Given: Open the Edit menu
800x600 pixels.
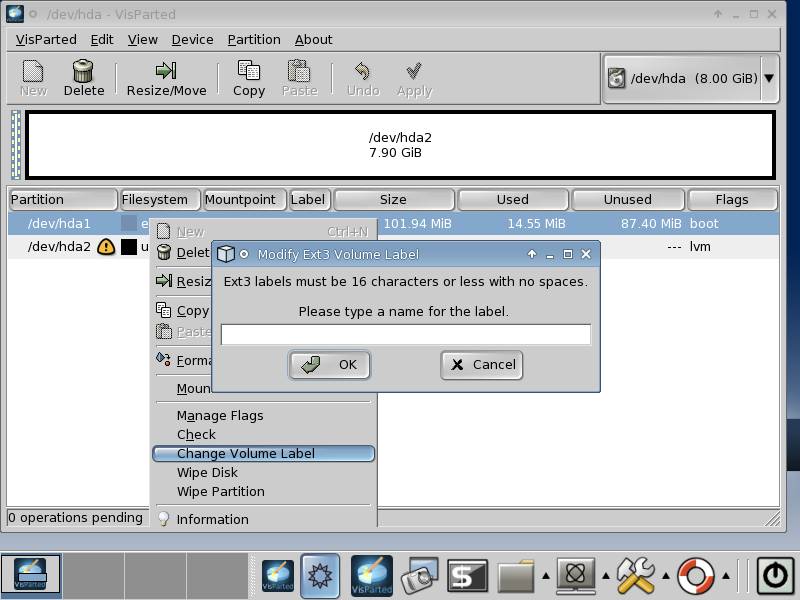Looking at the screenshot, I should [102, 40].
